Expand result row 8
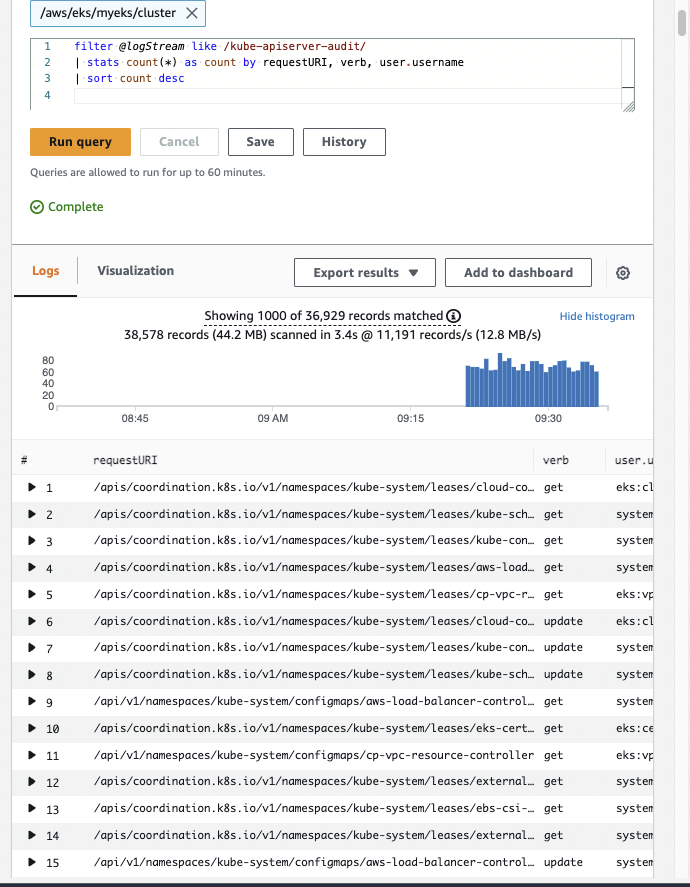Image resolution: width=690 pixels, height=887 pixels. coord(32,674)
